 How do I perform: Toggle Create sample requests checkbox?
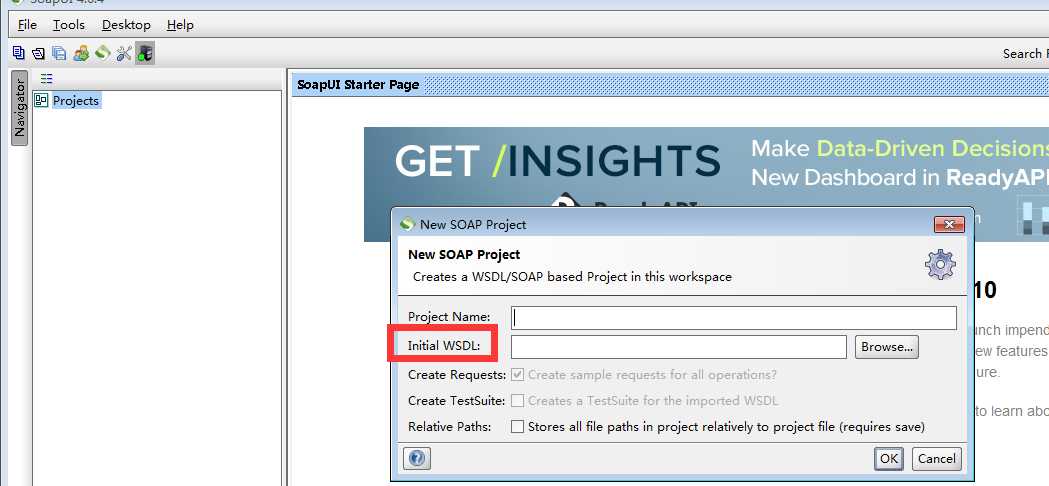coord(517,375)
